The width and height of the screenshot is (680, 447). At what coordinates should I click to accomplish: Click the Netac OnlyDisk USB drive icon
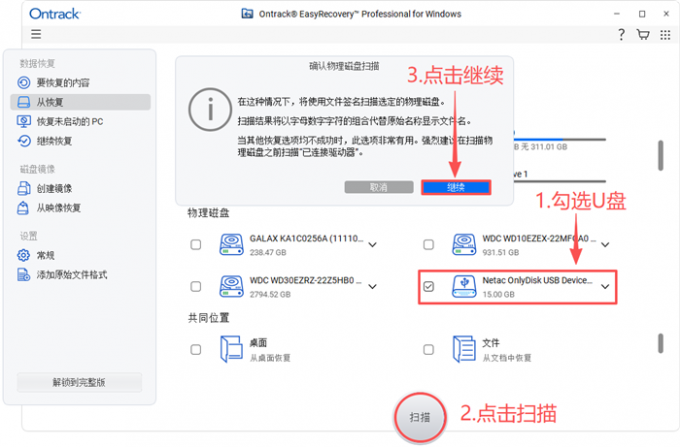click(464, 287)
